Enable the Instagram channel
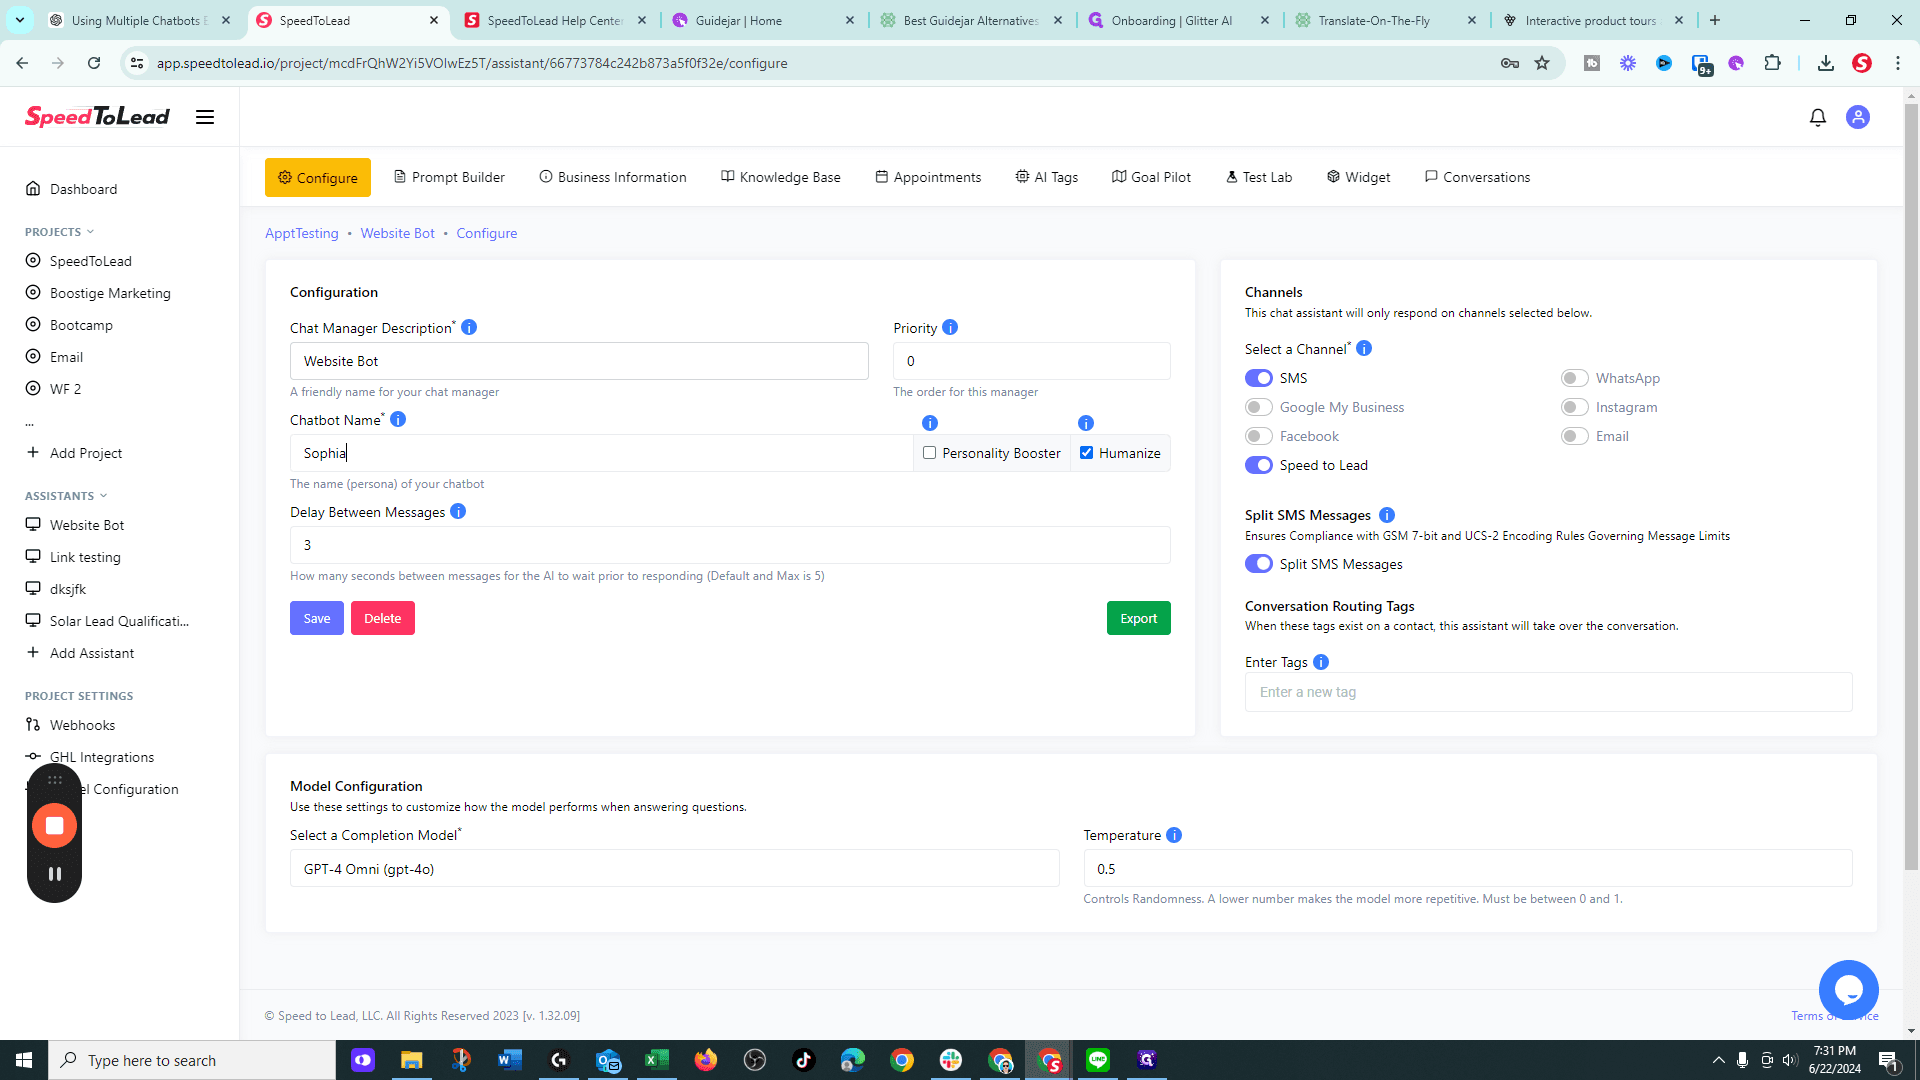Viewport: 1920px width, 1080px height. coord(1574,407)
